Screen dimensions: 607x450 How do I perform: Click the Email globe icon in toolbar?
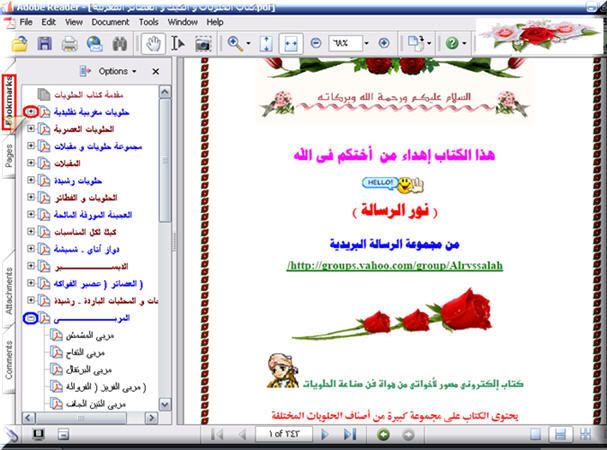[94, 44]
